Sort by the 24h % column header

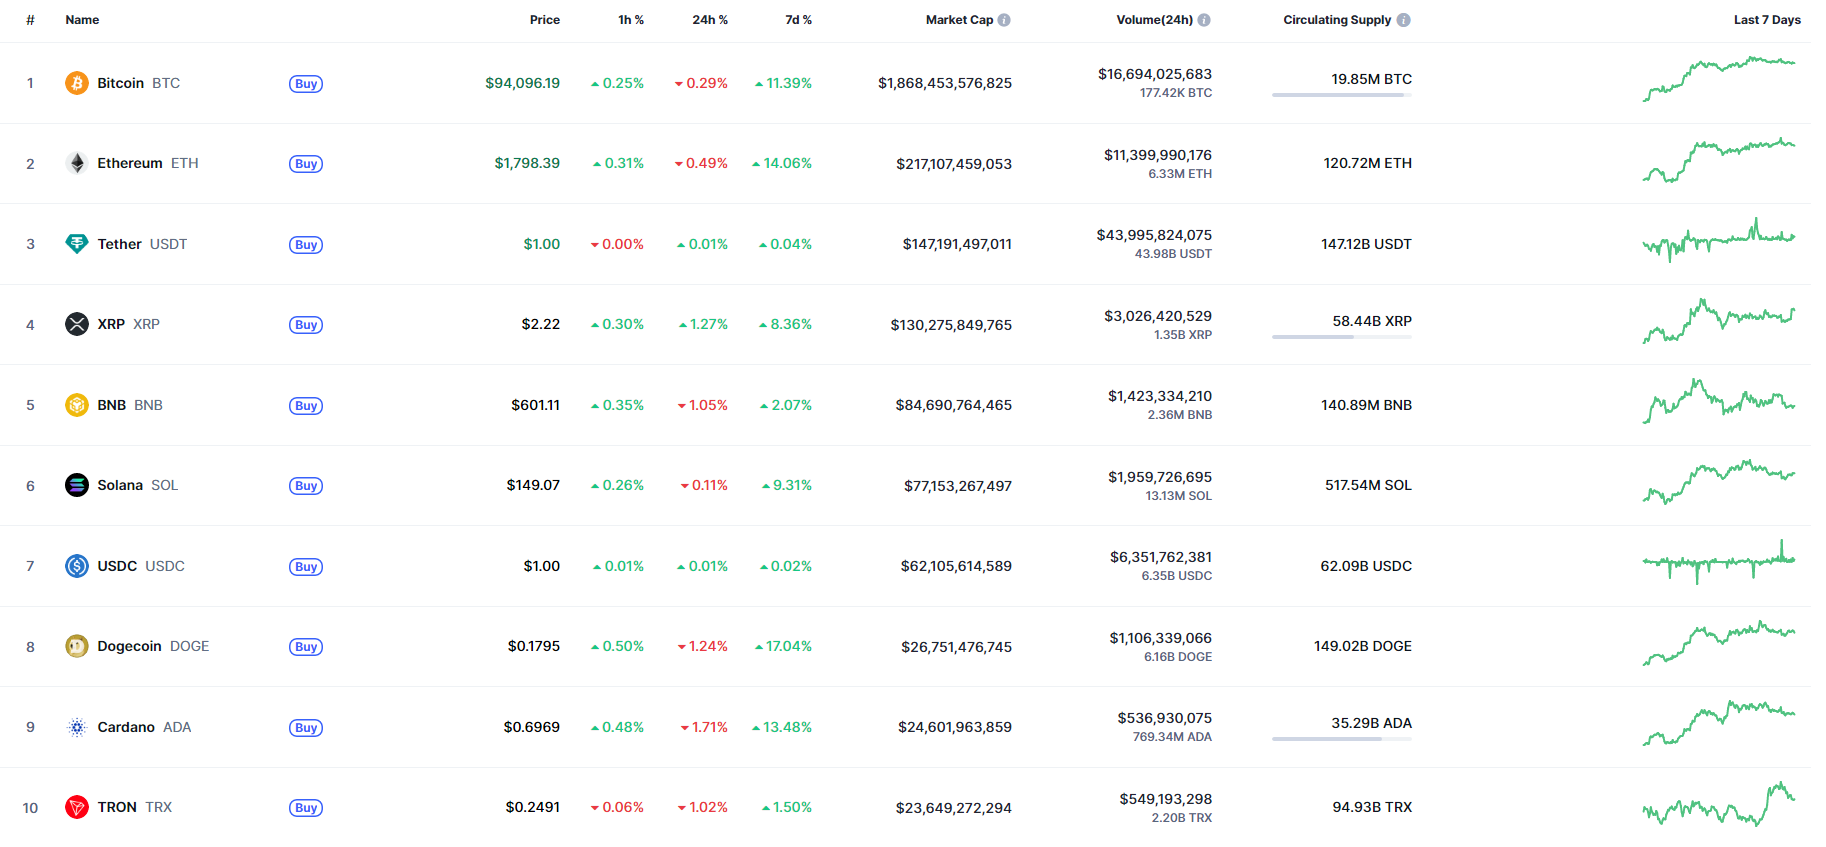point(710,20)
